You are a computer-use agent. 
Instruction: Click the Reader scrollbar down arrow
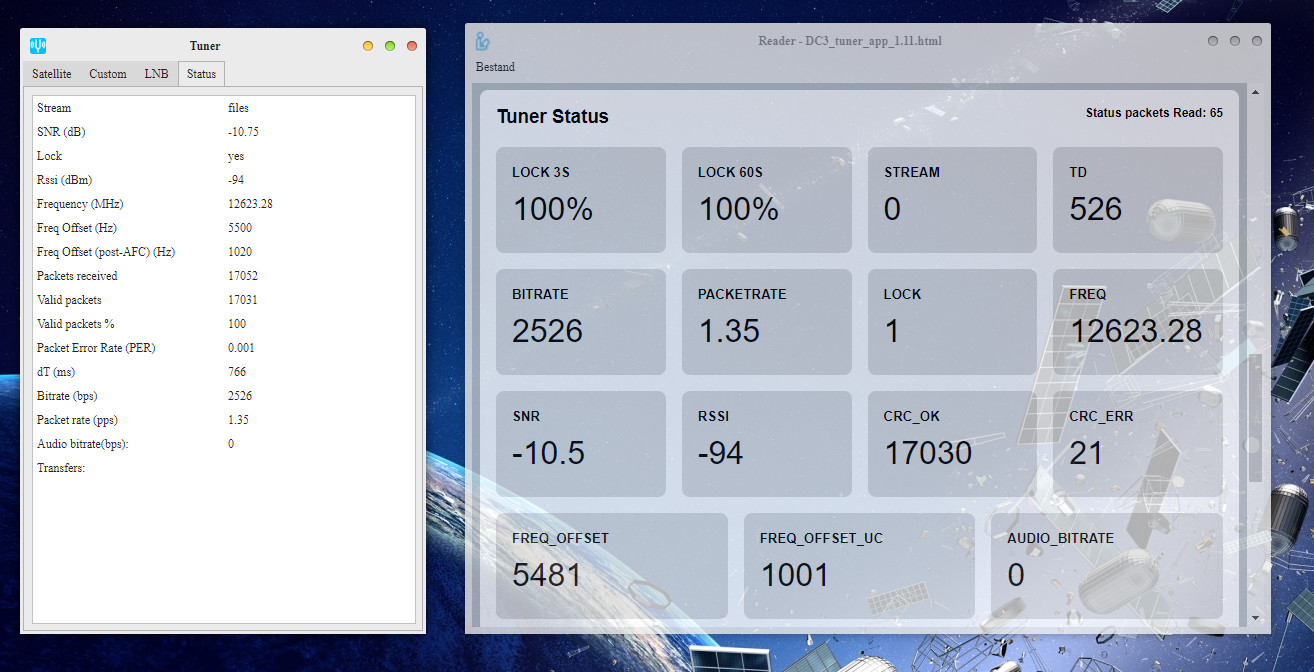point(1255,618)
